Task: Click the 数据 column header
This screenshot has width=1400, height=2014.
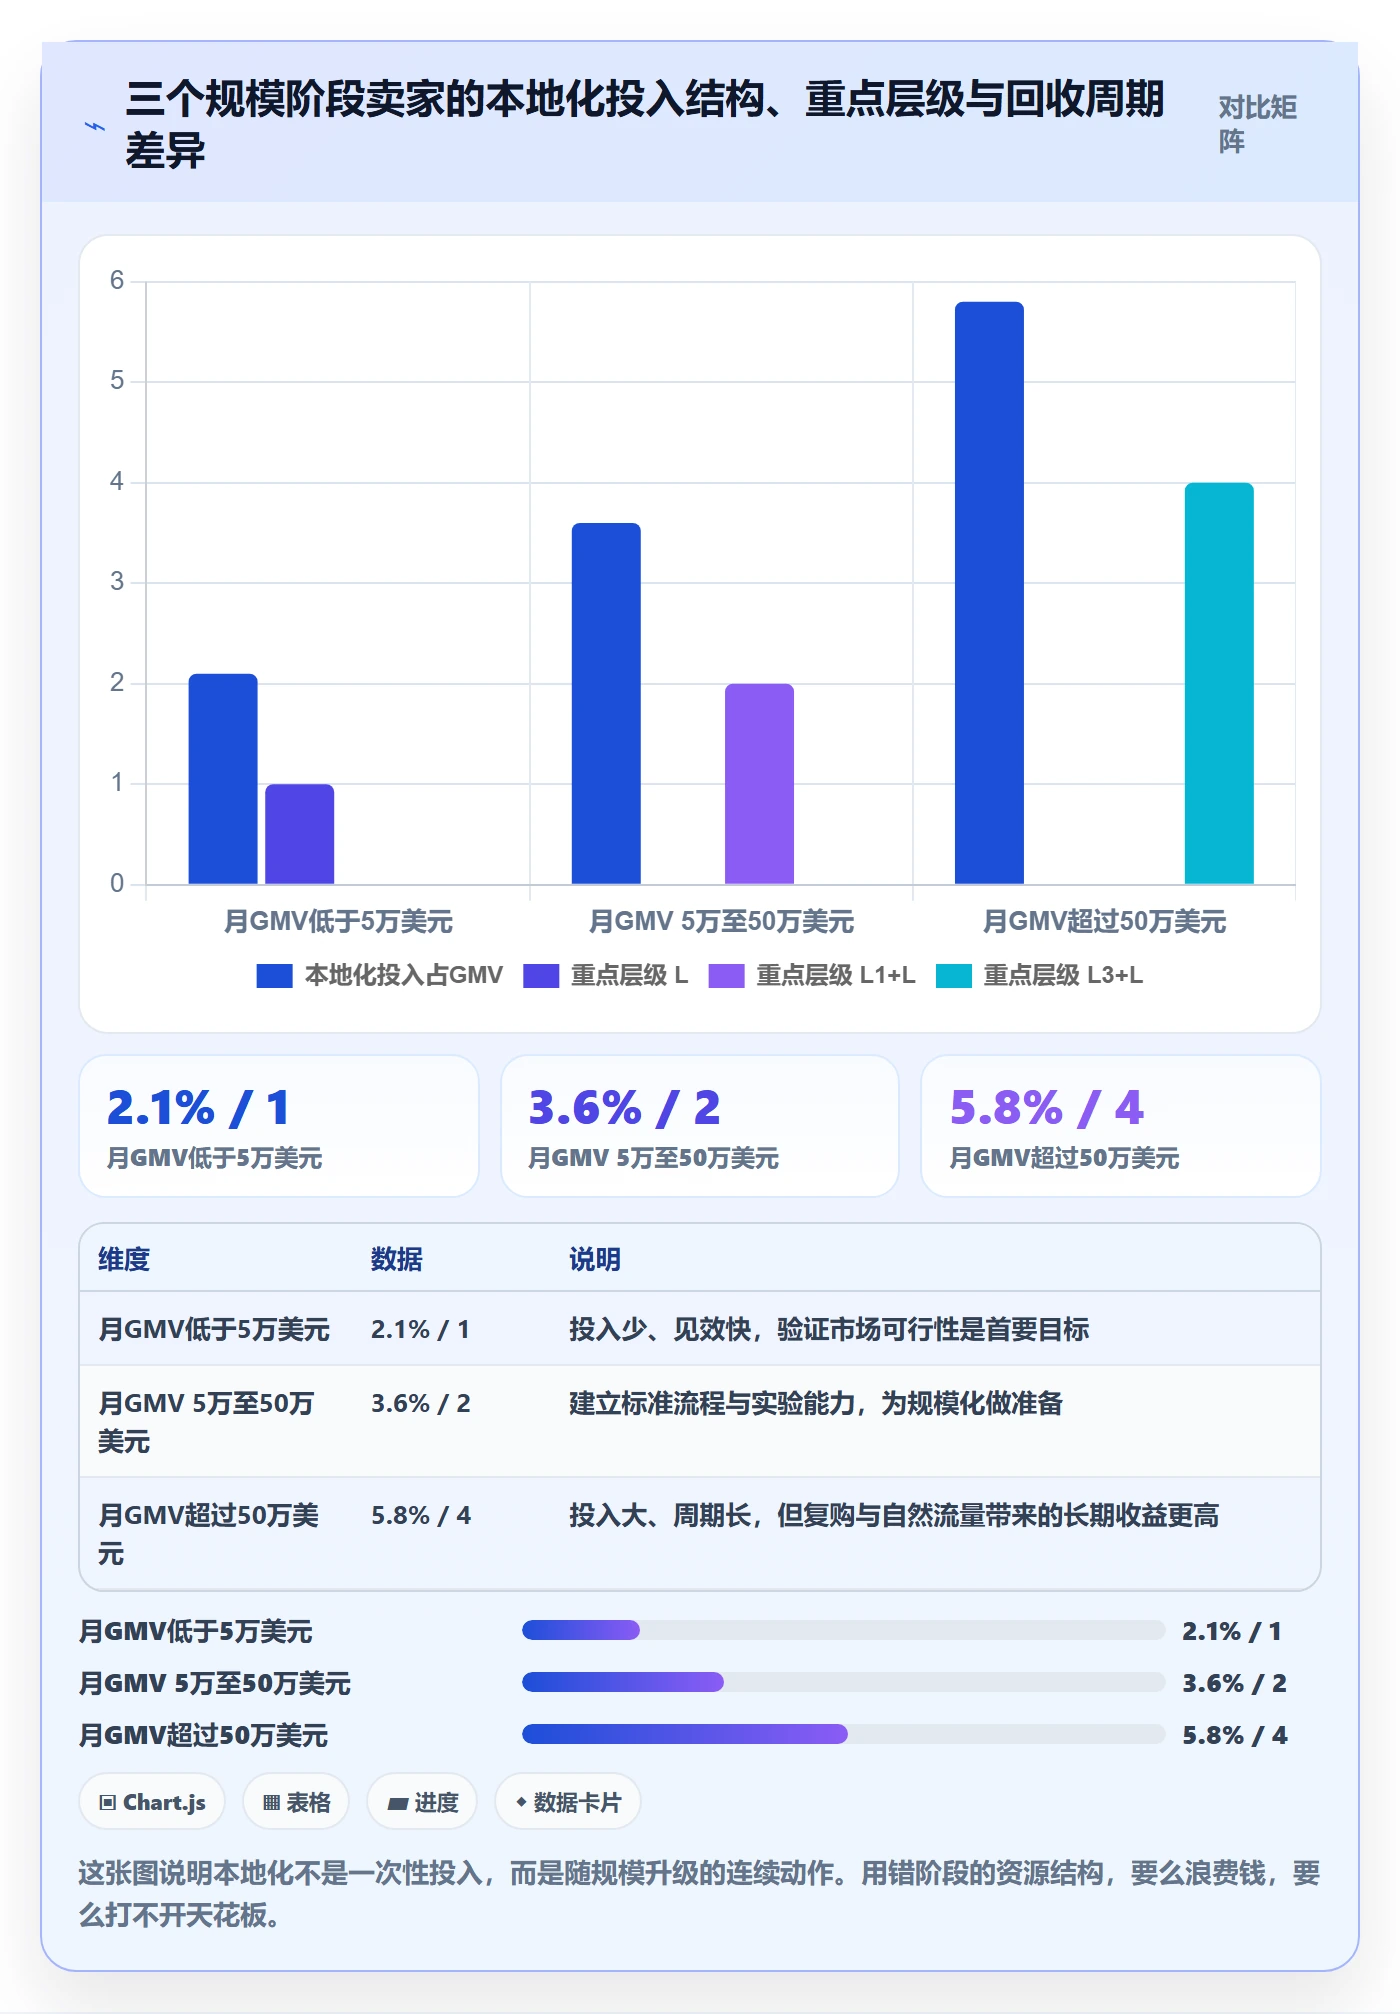Action: [397, 1259]
